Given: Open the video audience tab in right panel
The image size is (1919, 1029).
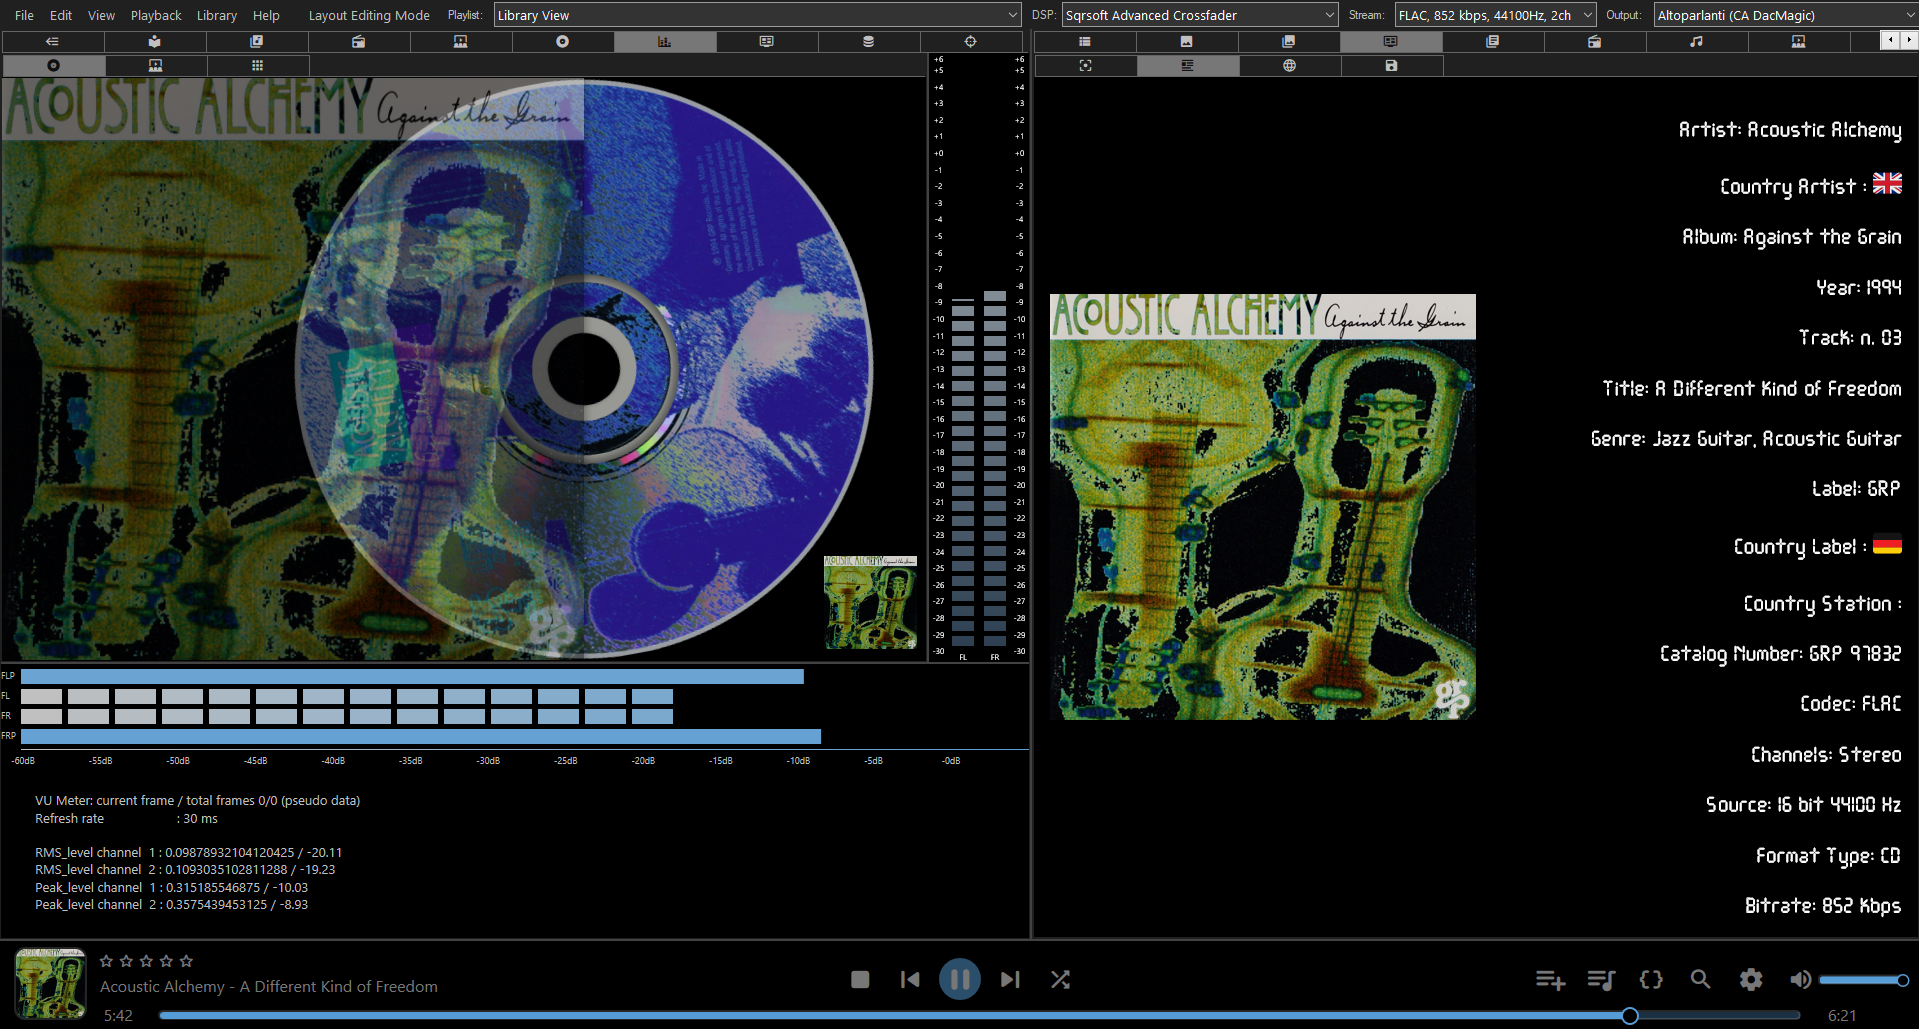Looking at the screenshot, I should pos(1799,42).
